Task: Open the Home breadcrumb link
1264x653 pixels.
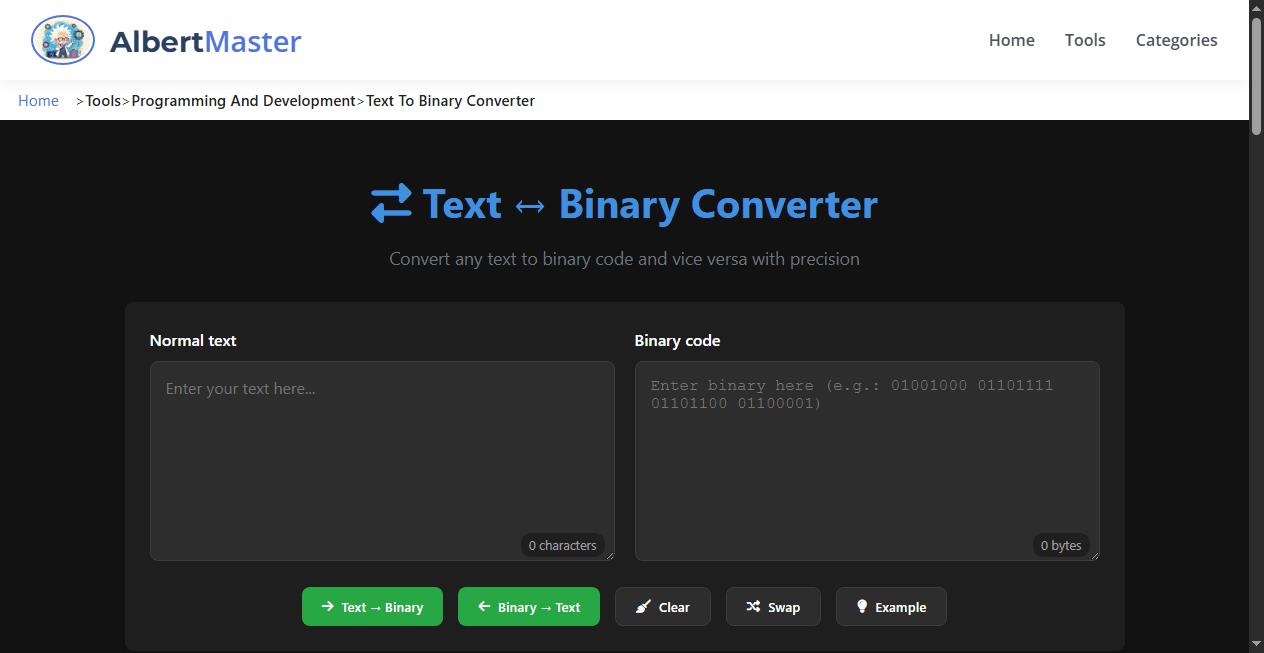Action: coord(38,100)
